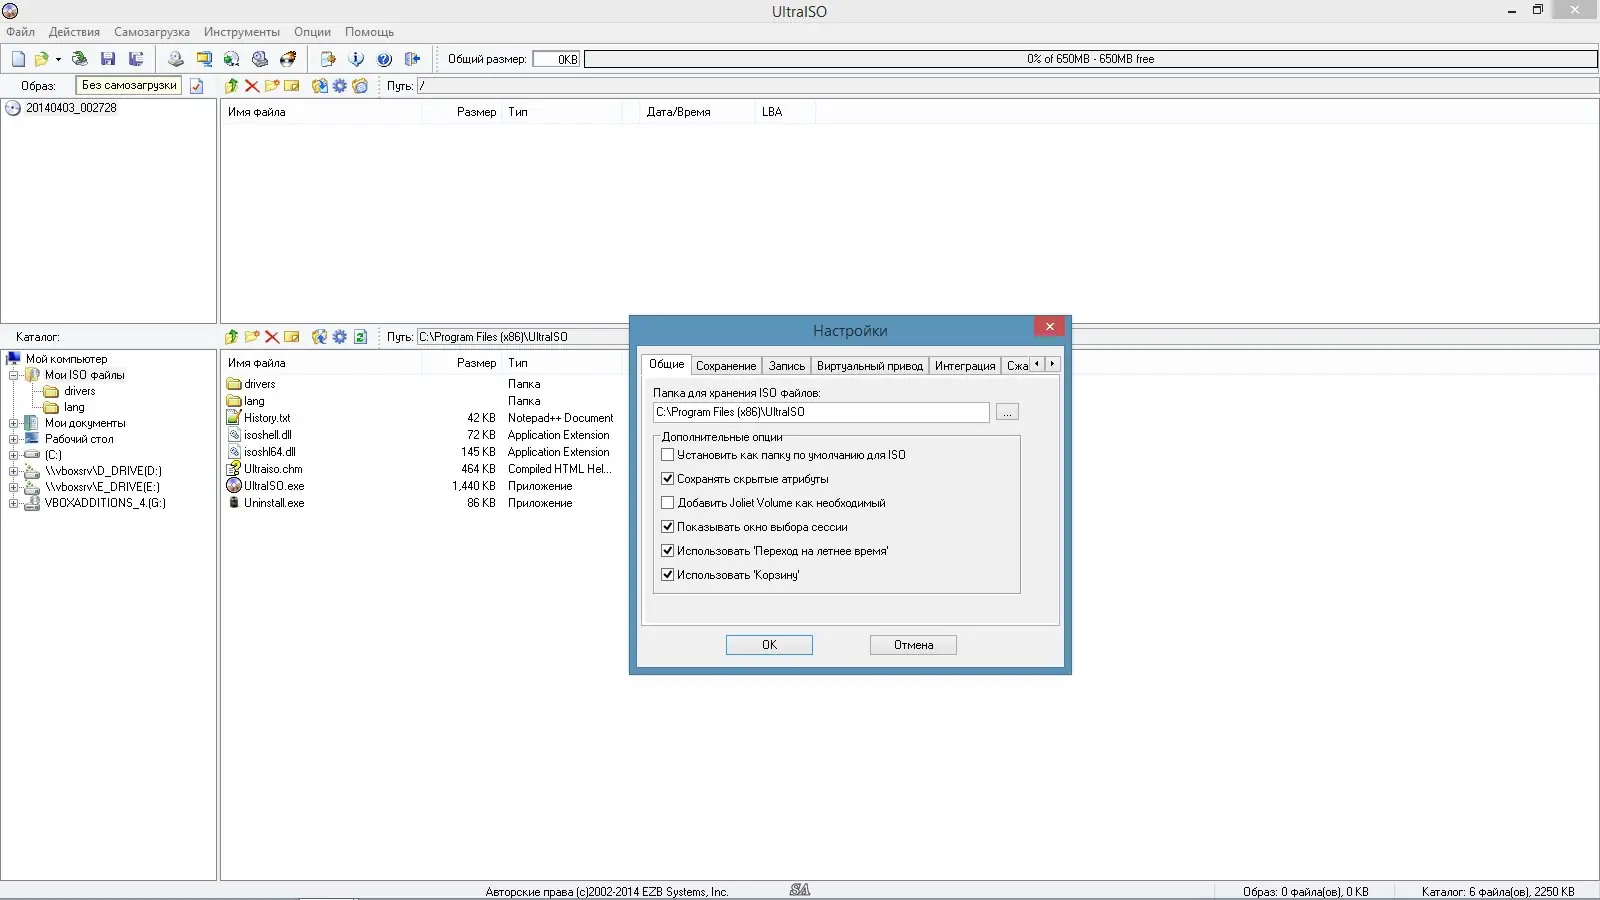1600x900 pixels.
Task: Click the Up folder icon in Catalog toolbar
Action: [232, 337]
